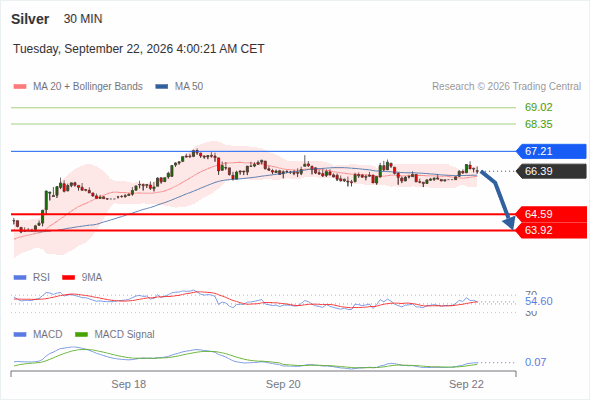The height and width of the screenshot is (400, 590).
Task: Click the MA 20 + Bollinger Bands legend swatch
Action: (20, 87)
